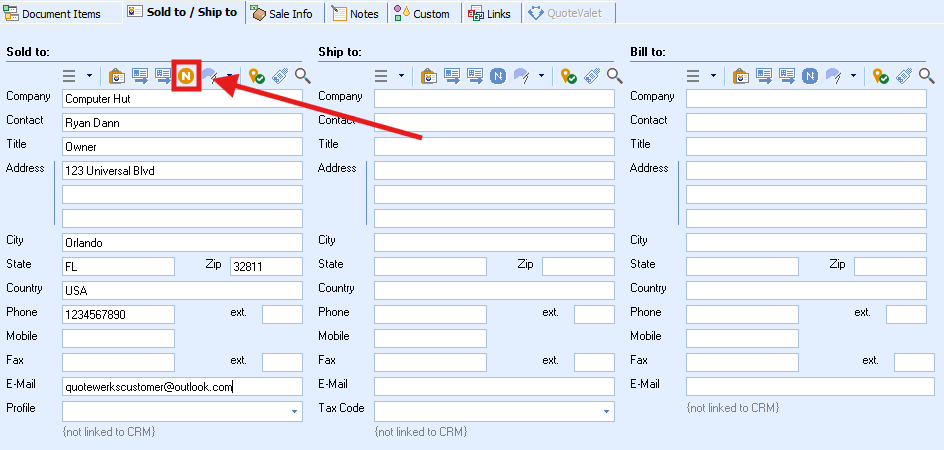Expand the speech bubble dropdown arrow in Bill to

pyautogui.click(x=855, y=76)
